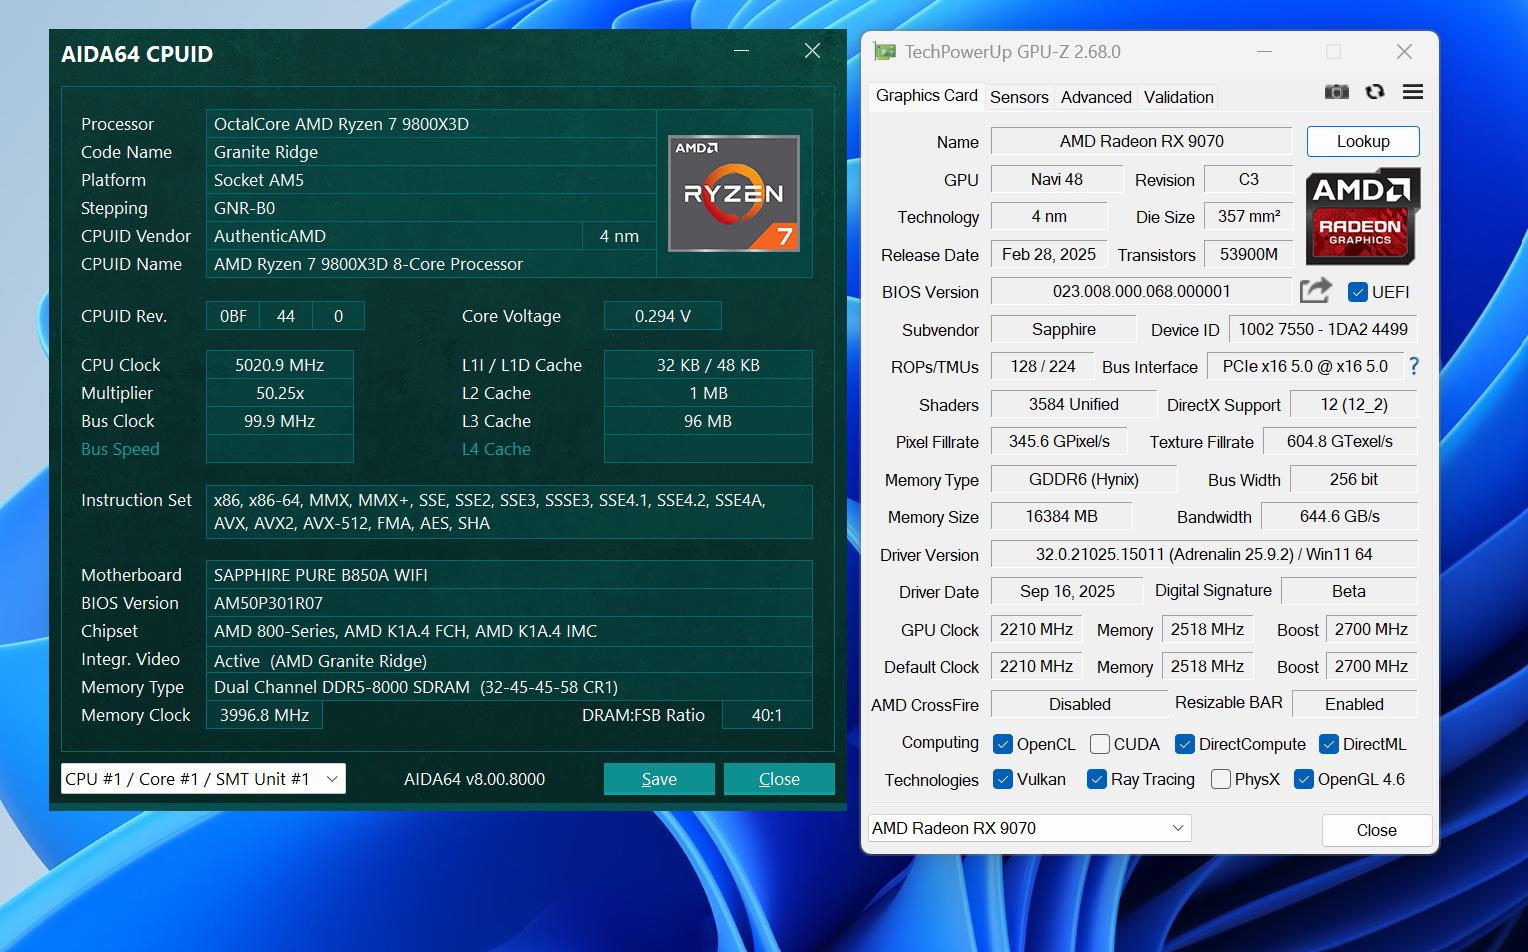The width and height of the screenshot is (1528, 952).
Task: Click the CPU Clock value 5020.9 MHz
Action: 280,365
